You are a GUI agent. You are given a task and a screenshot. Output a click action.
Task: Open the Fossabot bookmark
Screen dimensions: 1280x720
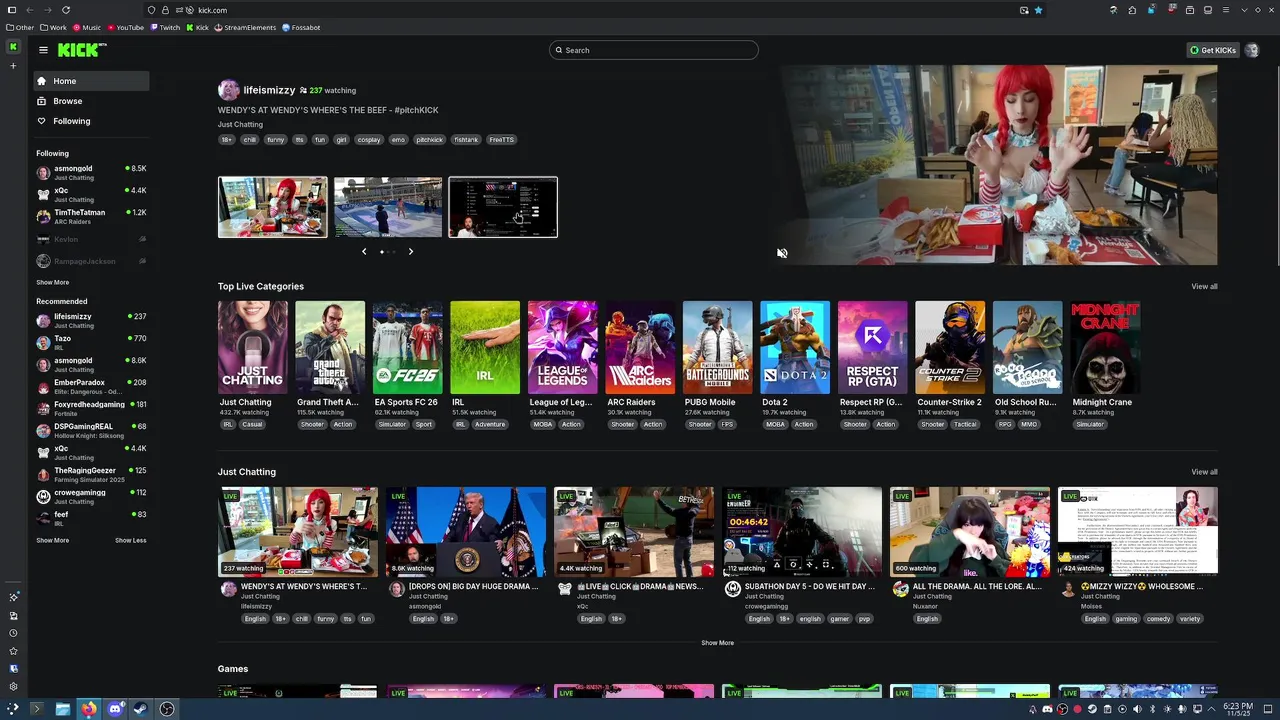[x=301, y=28]
